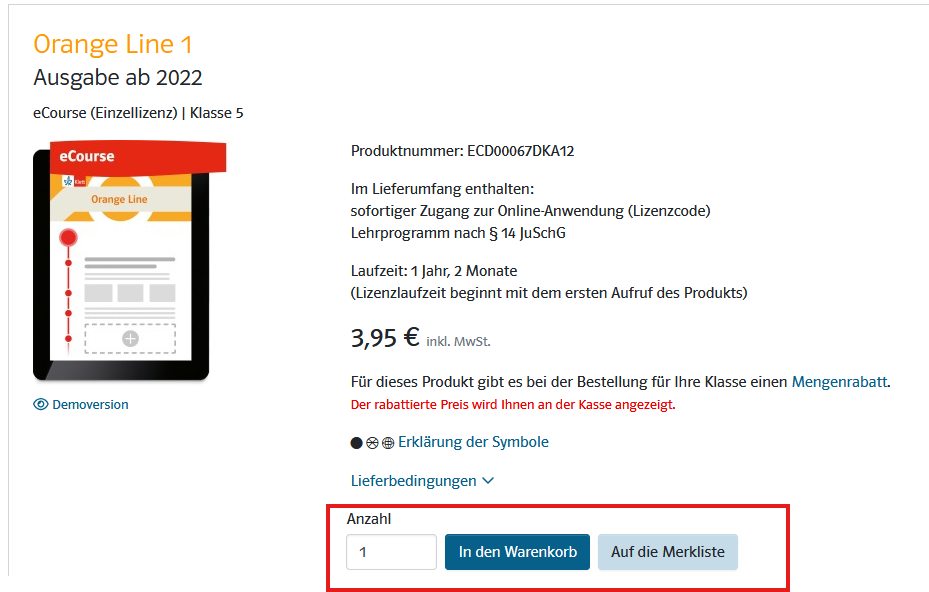
Task: Click the eye icon beside Demoversion
Action: [41, 405]
